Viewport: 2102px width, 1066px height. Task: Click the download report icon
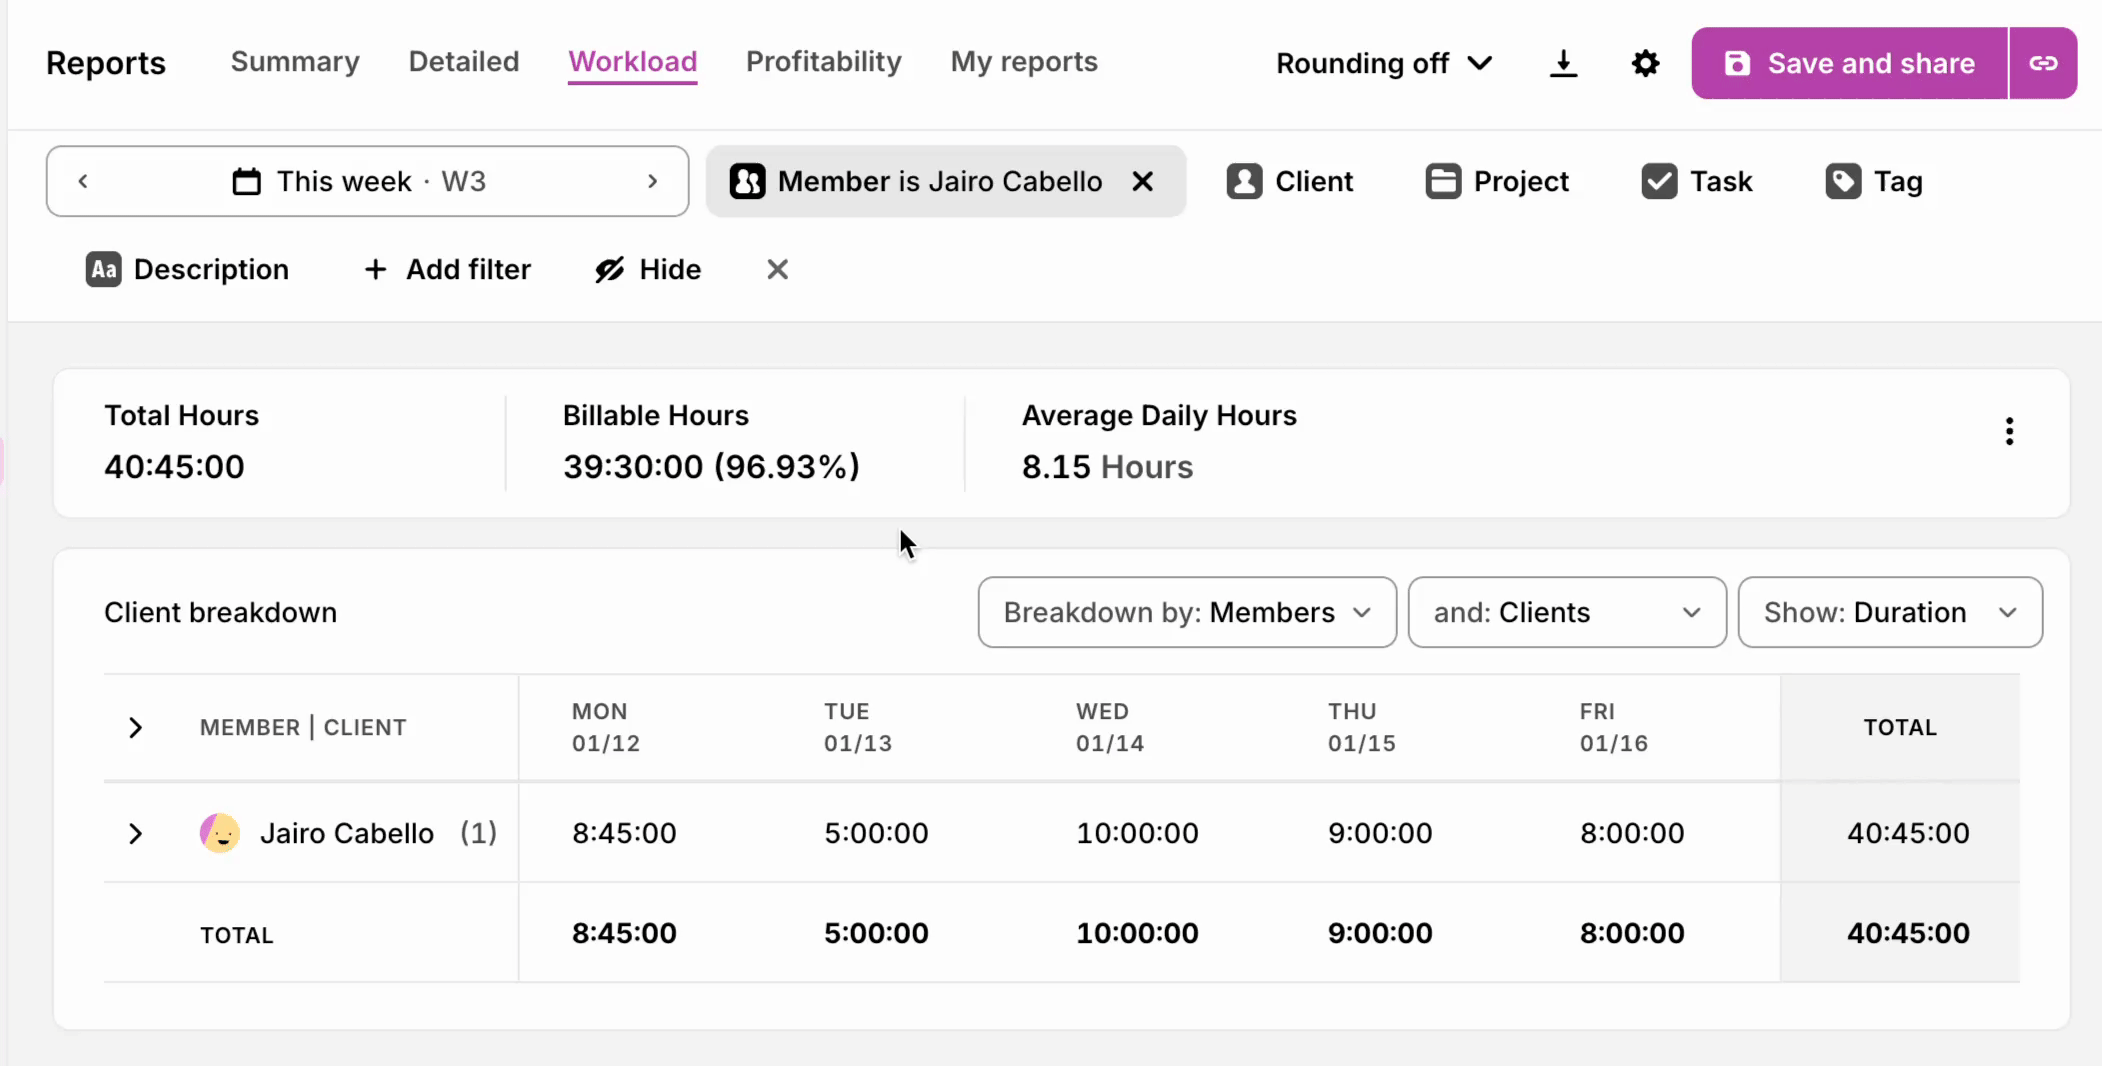tap(1563, 64)
